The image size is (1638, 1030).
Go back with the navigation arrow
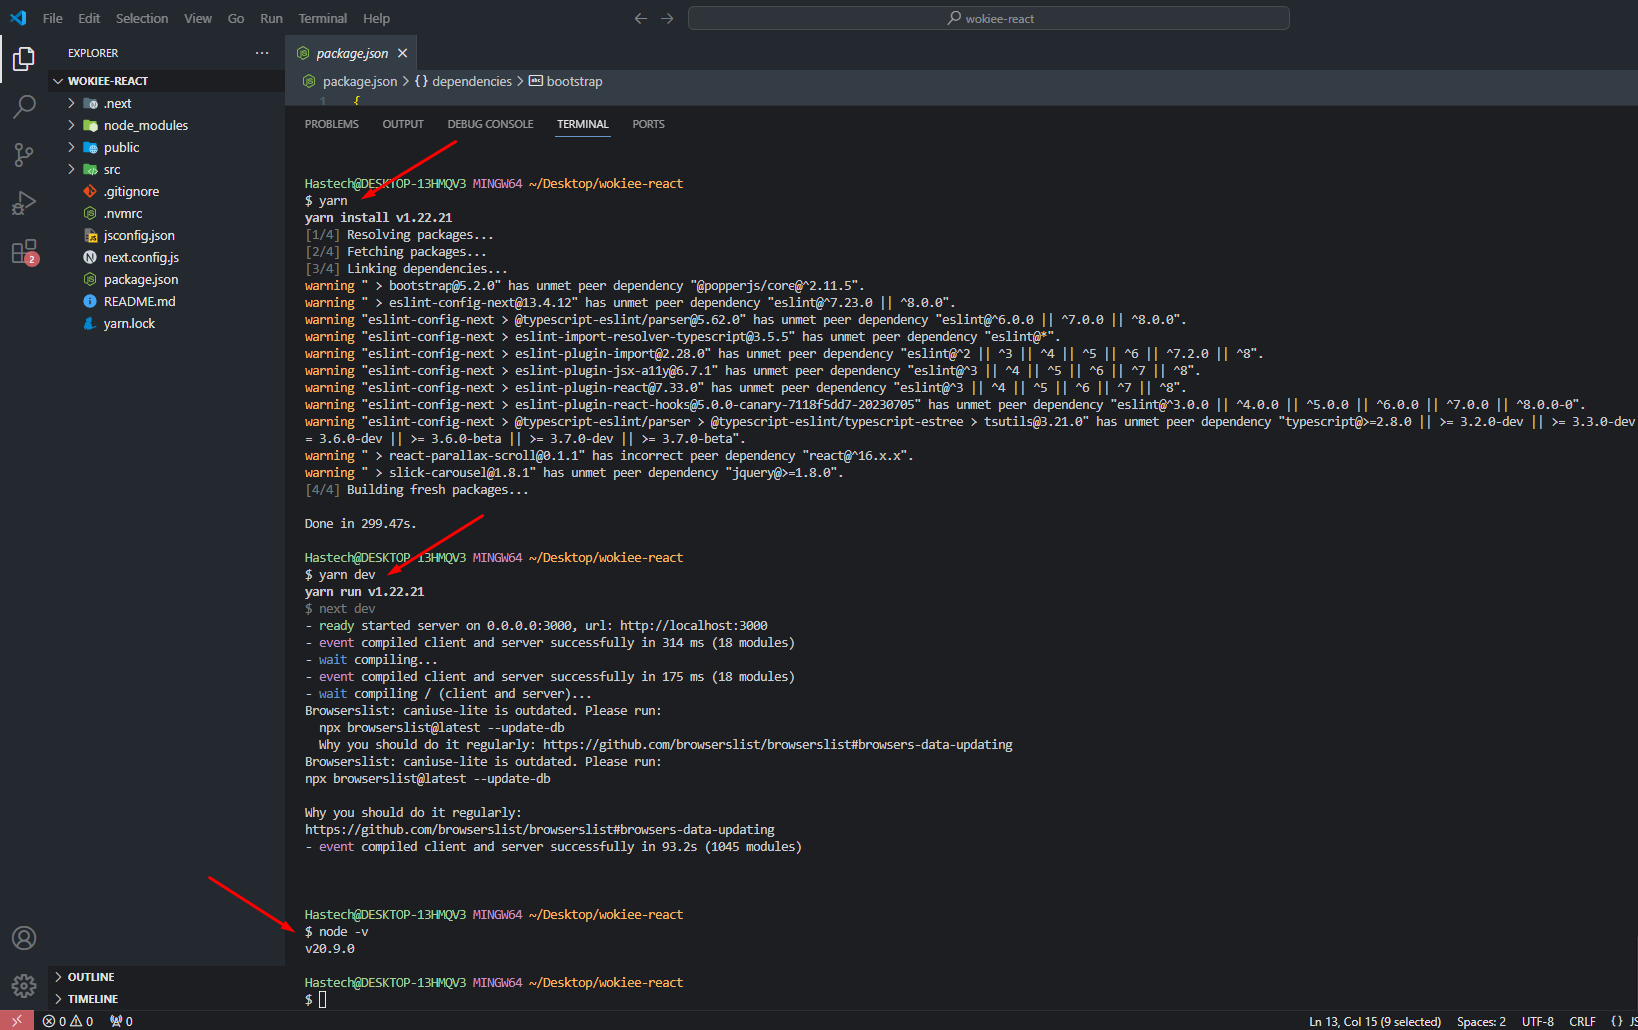click(x=641, y=18)
